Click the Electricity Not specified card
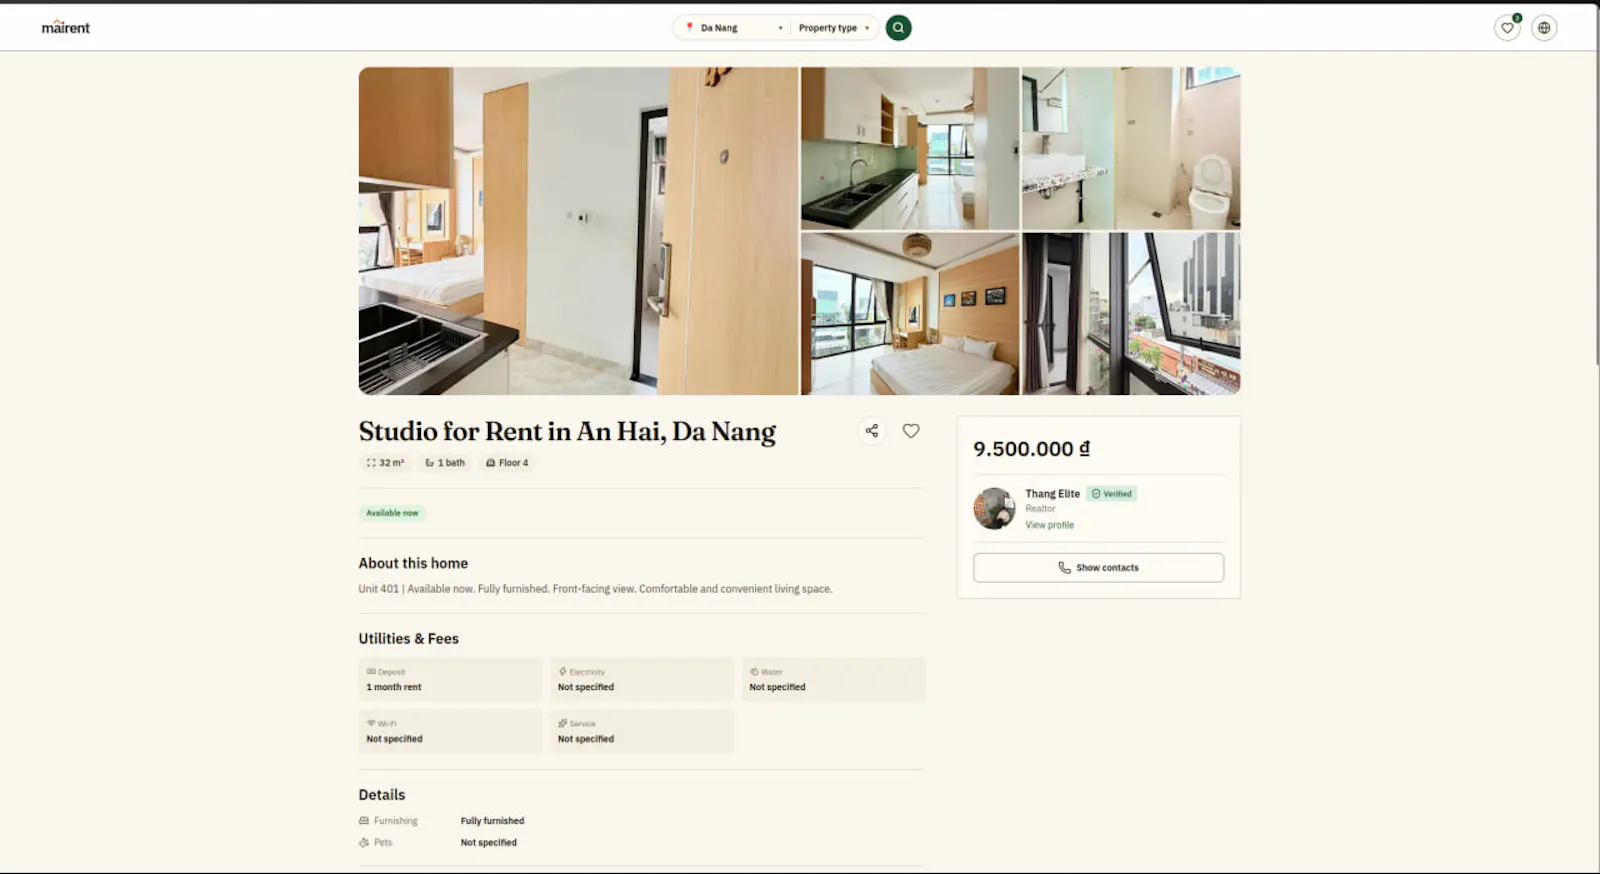 [642, 680]
